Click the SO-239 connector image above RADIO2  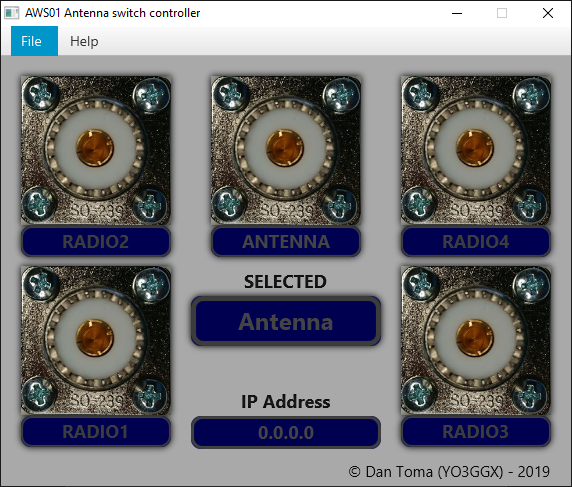point(96,150)
